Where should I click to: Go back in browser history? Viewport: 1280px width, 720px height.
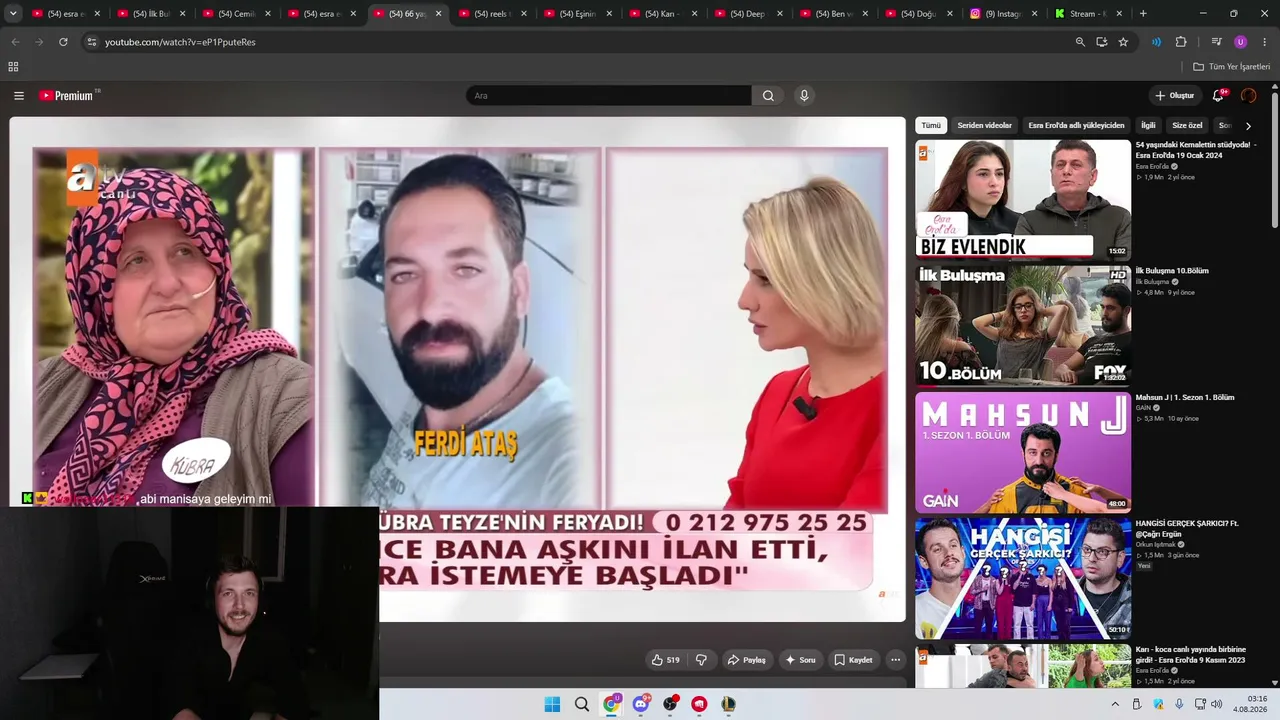coord(15,42)
